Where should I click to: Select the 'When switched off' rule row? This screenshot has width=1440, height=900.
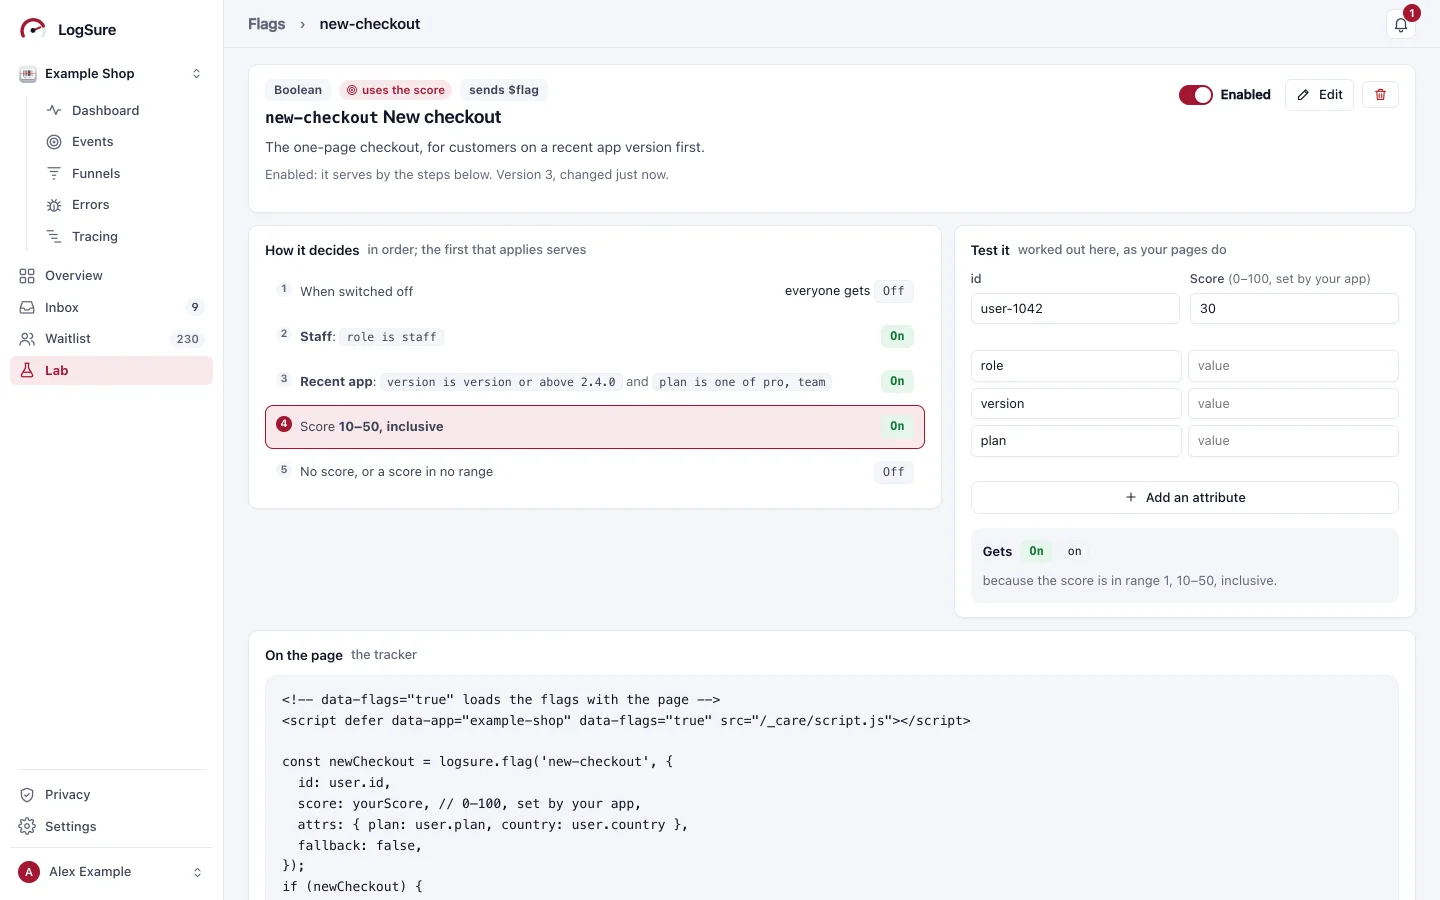coord(595,291)
